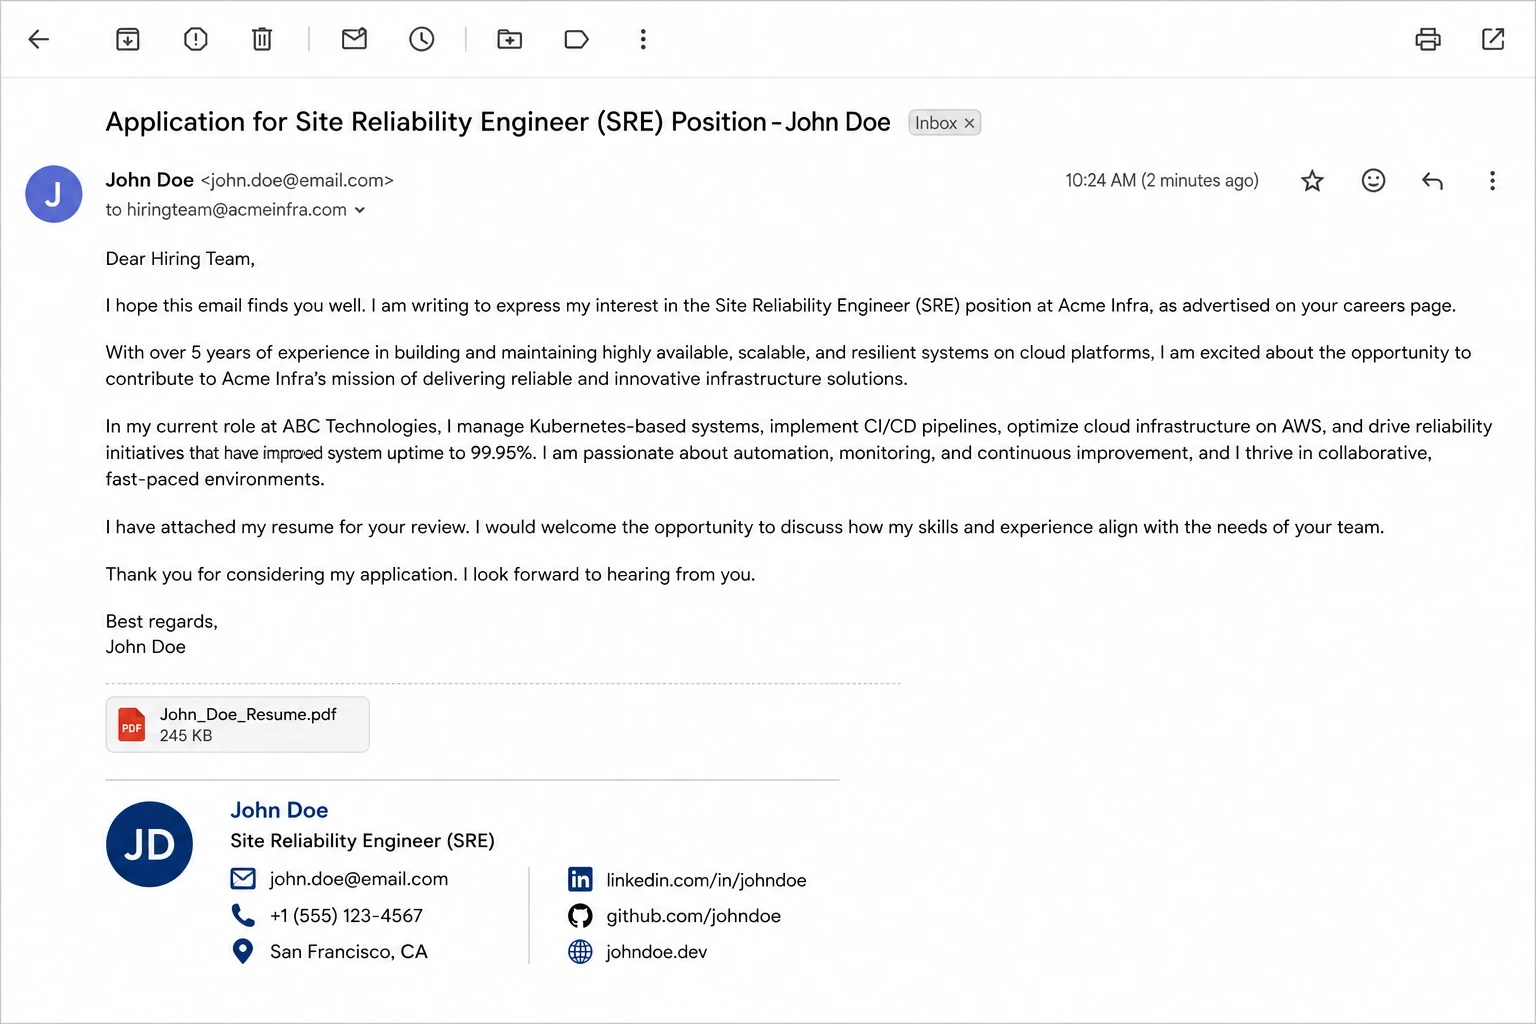Delete this email with the trash icon

[x=262, y=39]
